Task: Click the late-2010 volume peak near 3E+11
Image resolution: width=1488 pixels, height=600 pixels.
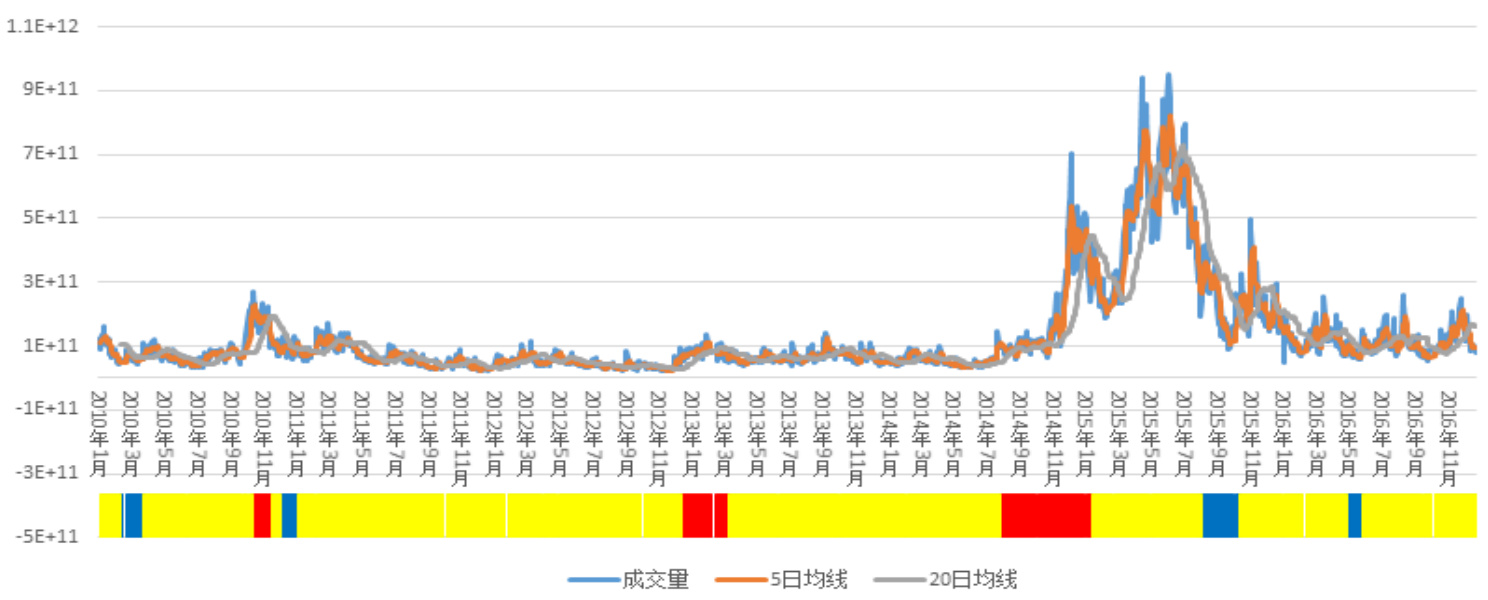Action: point(253,294)
